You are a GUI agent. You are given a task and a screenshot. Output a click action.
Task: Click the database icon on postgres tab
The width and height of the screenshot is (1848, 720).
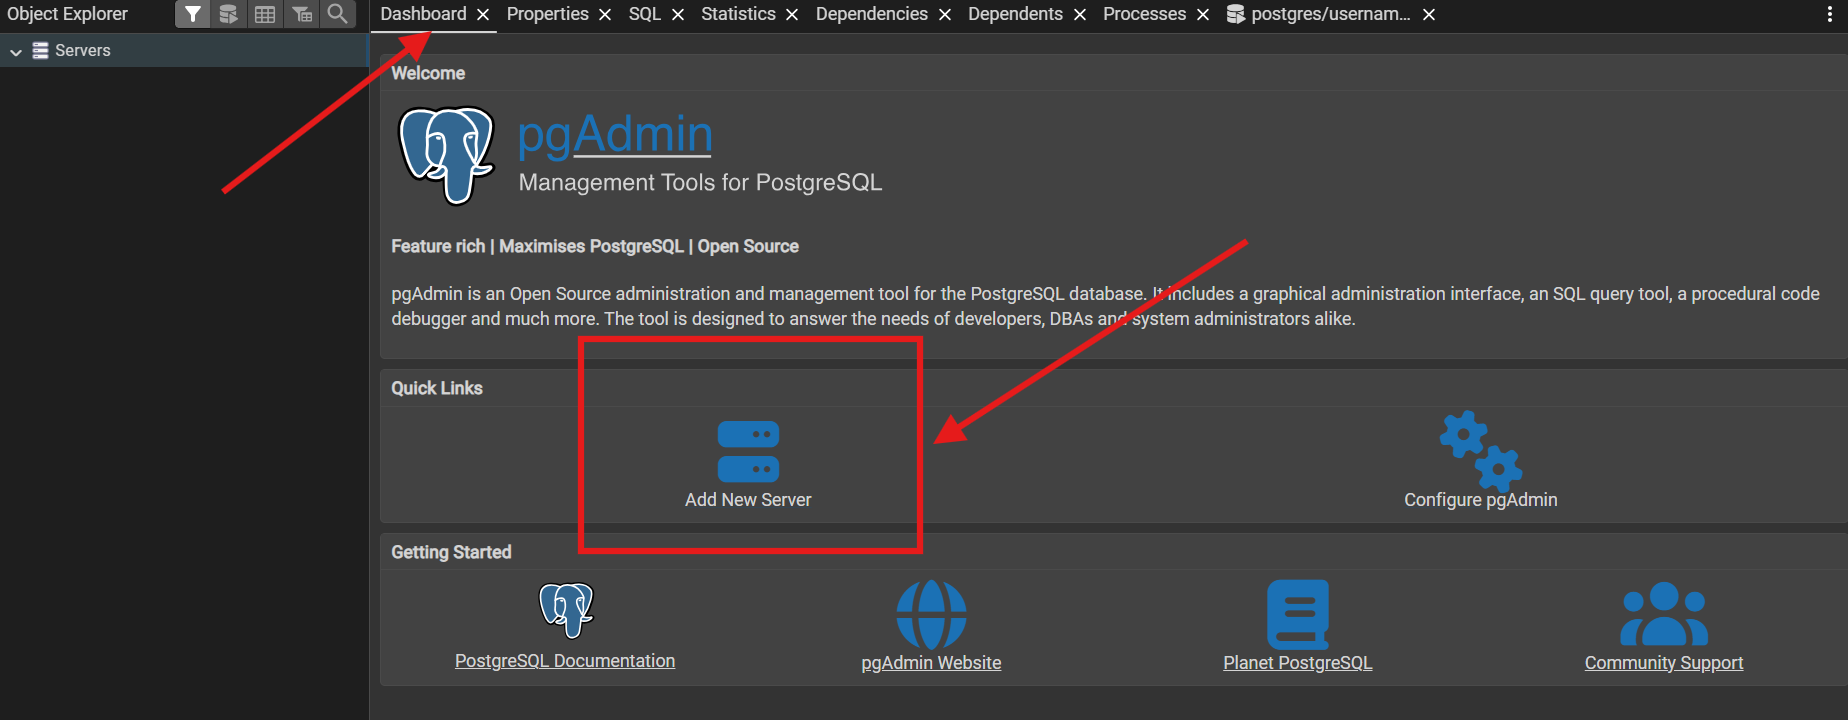[x=1236, y=14]
